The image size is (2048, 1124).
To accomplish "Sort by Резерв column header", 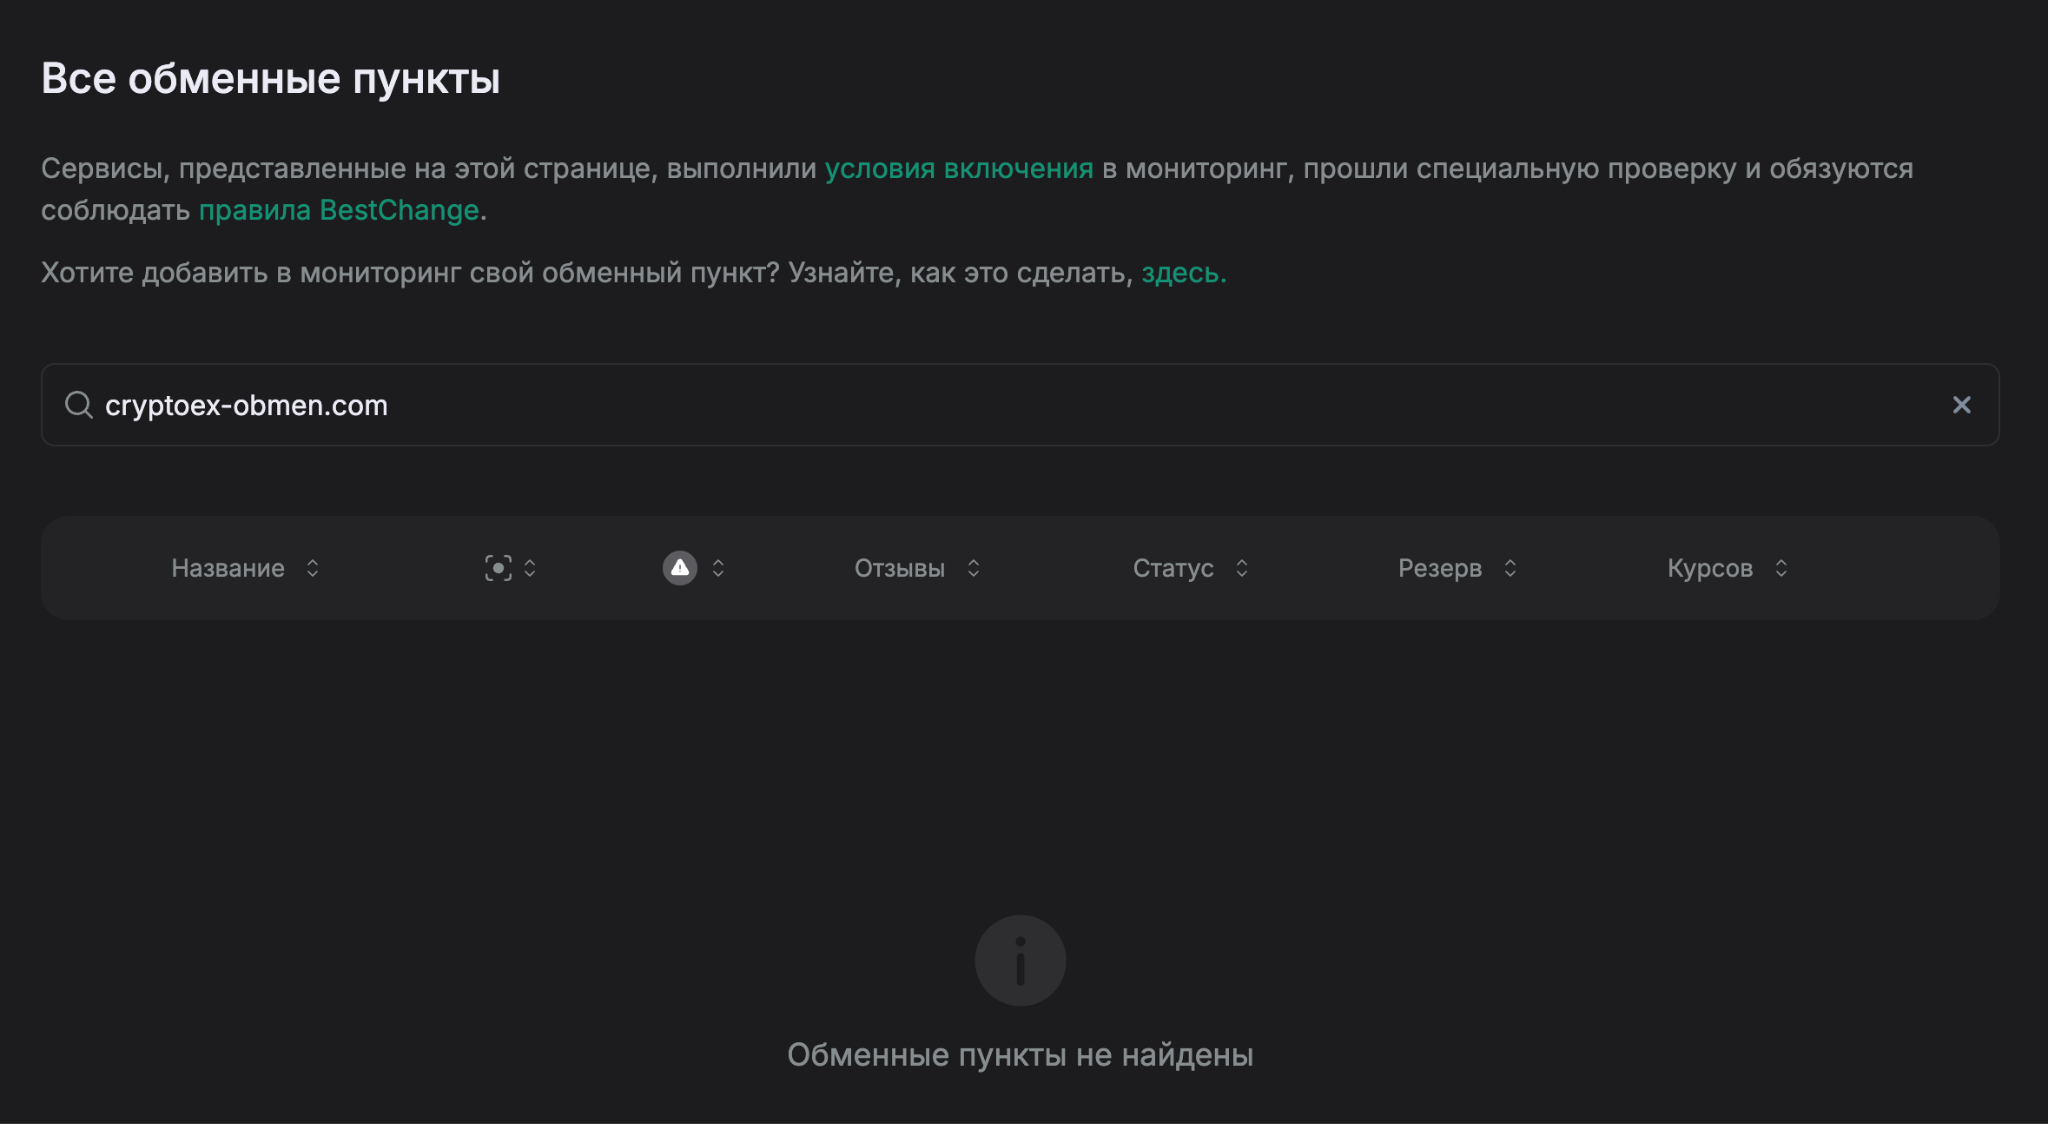I will tap(1440, 568).
